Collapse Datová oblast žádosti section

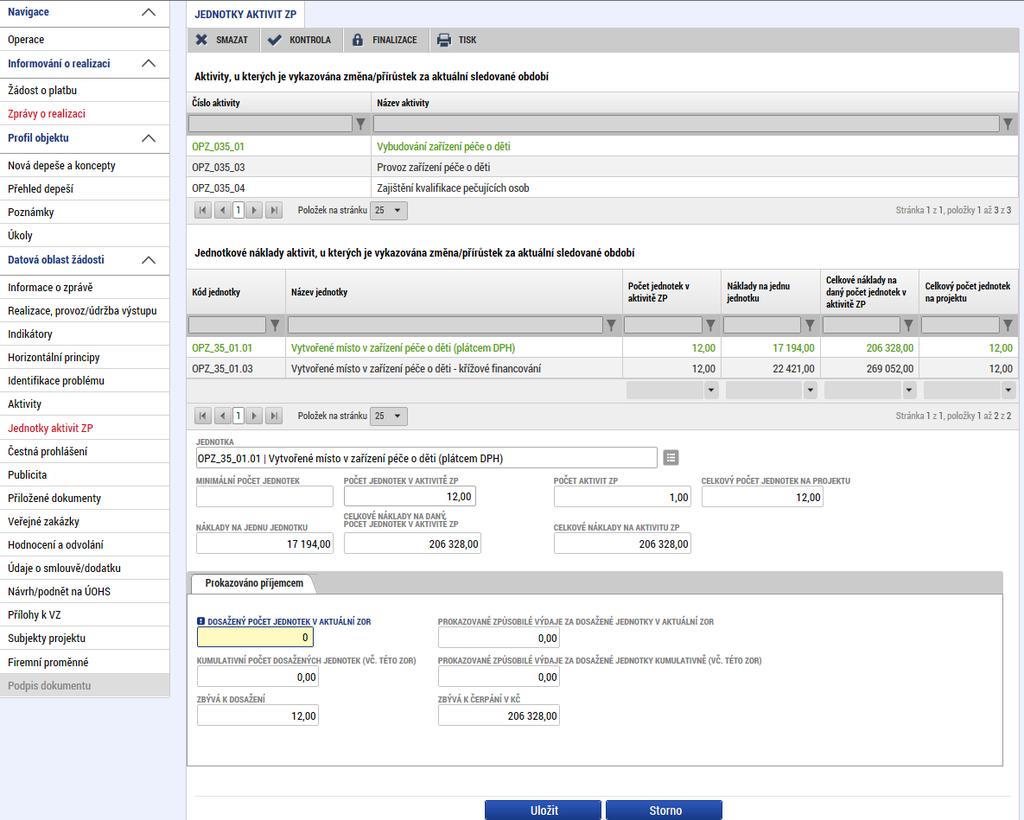(x=149, y=260)
